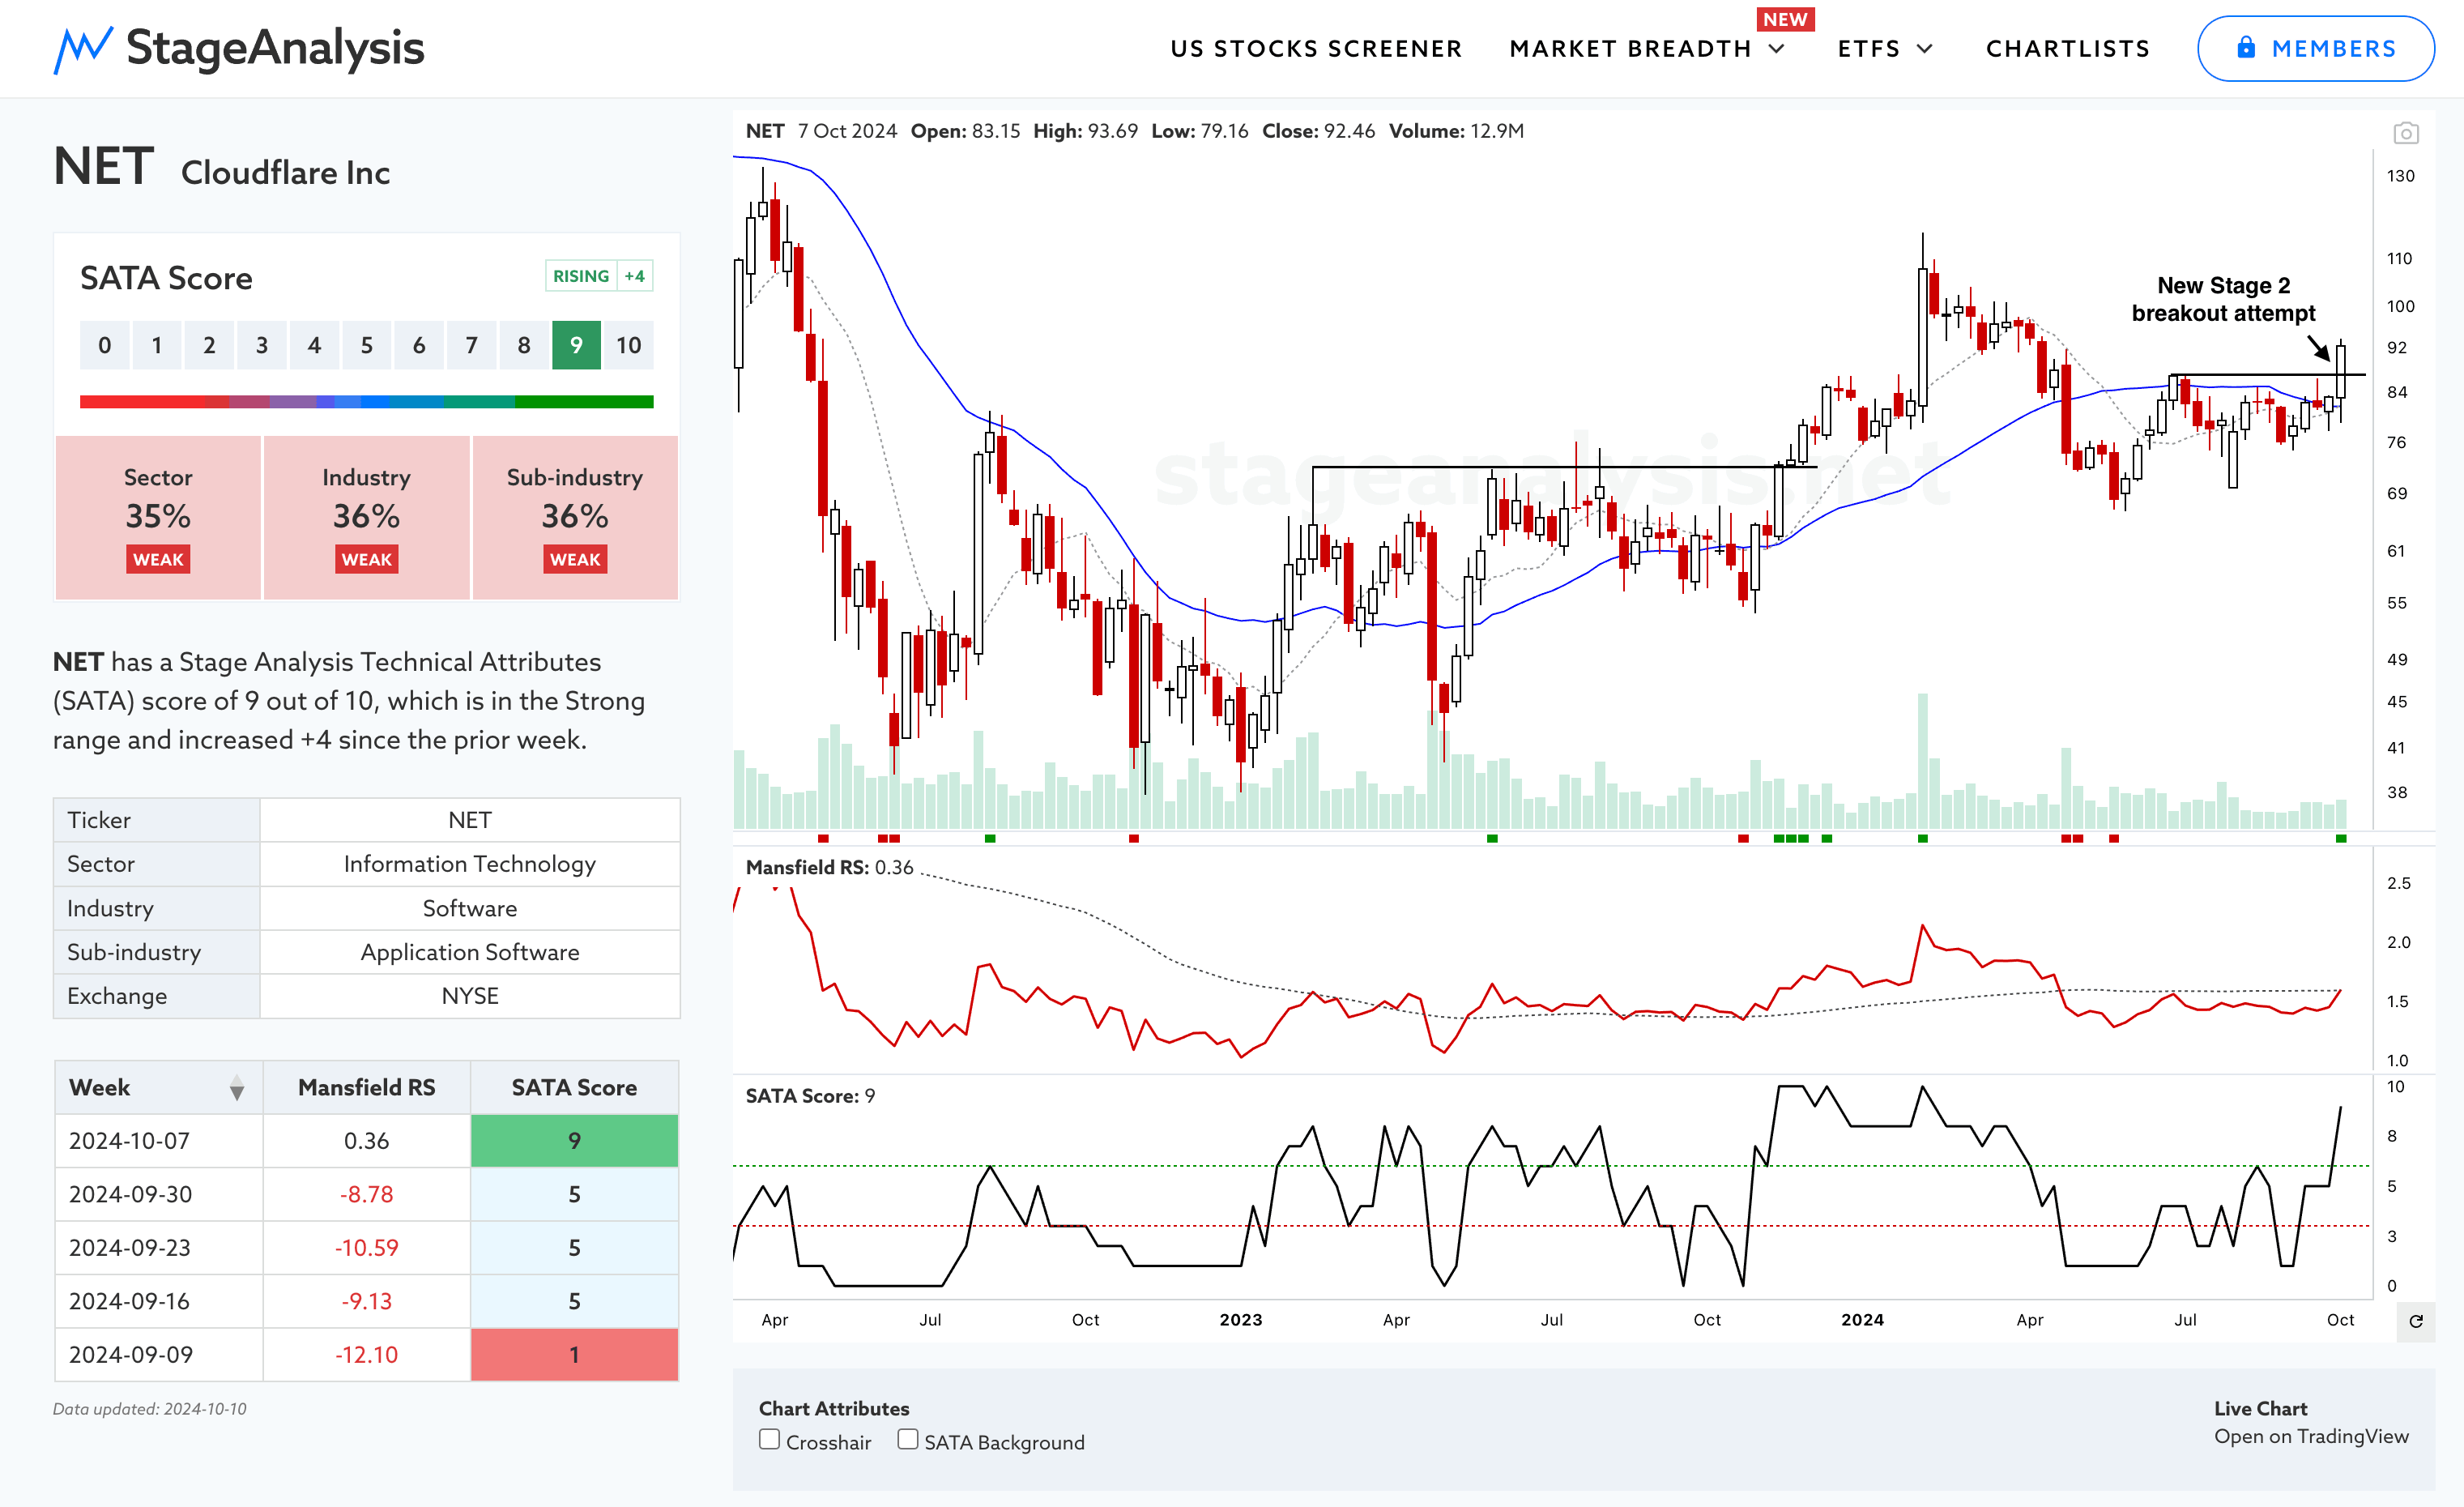2464x1507 pixels.
Task: Click the Close: 92.46 chart readout
Action: [1318, 131]
